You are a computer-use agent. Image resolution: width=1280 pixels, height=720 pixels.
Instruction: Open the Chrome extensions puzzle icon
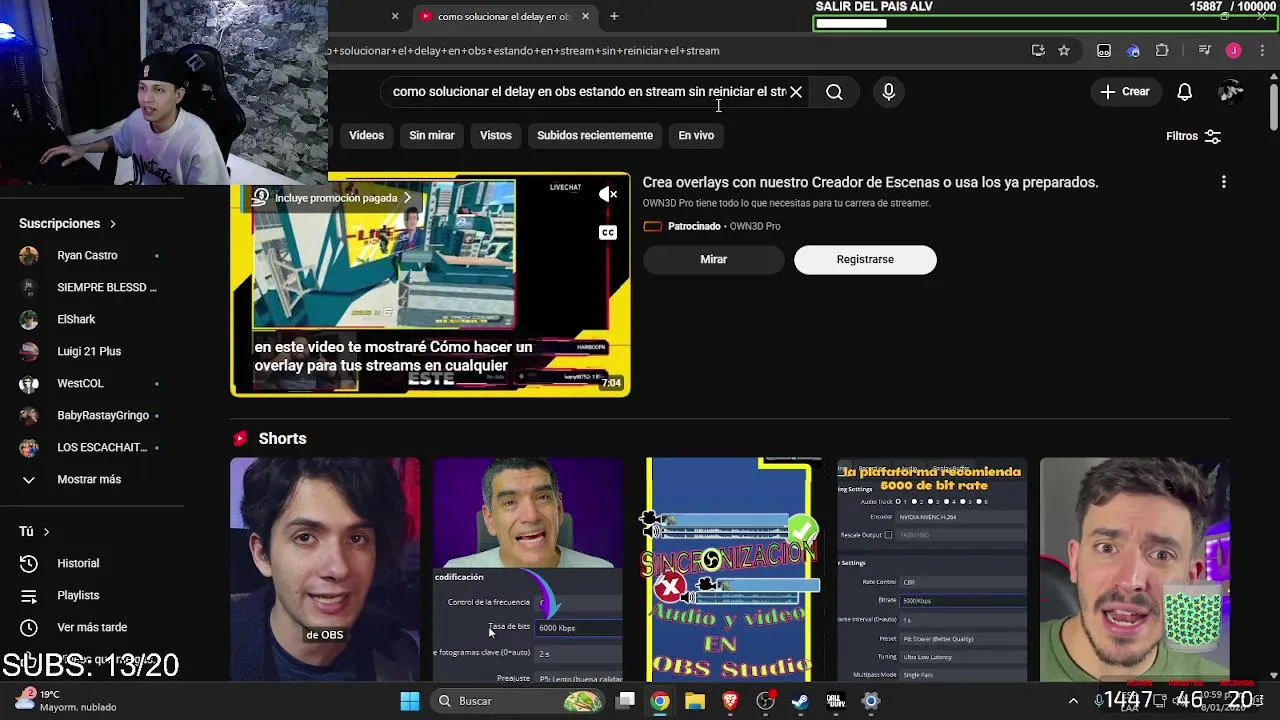1162,51
